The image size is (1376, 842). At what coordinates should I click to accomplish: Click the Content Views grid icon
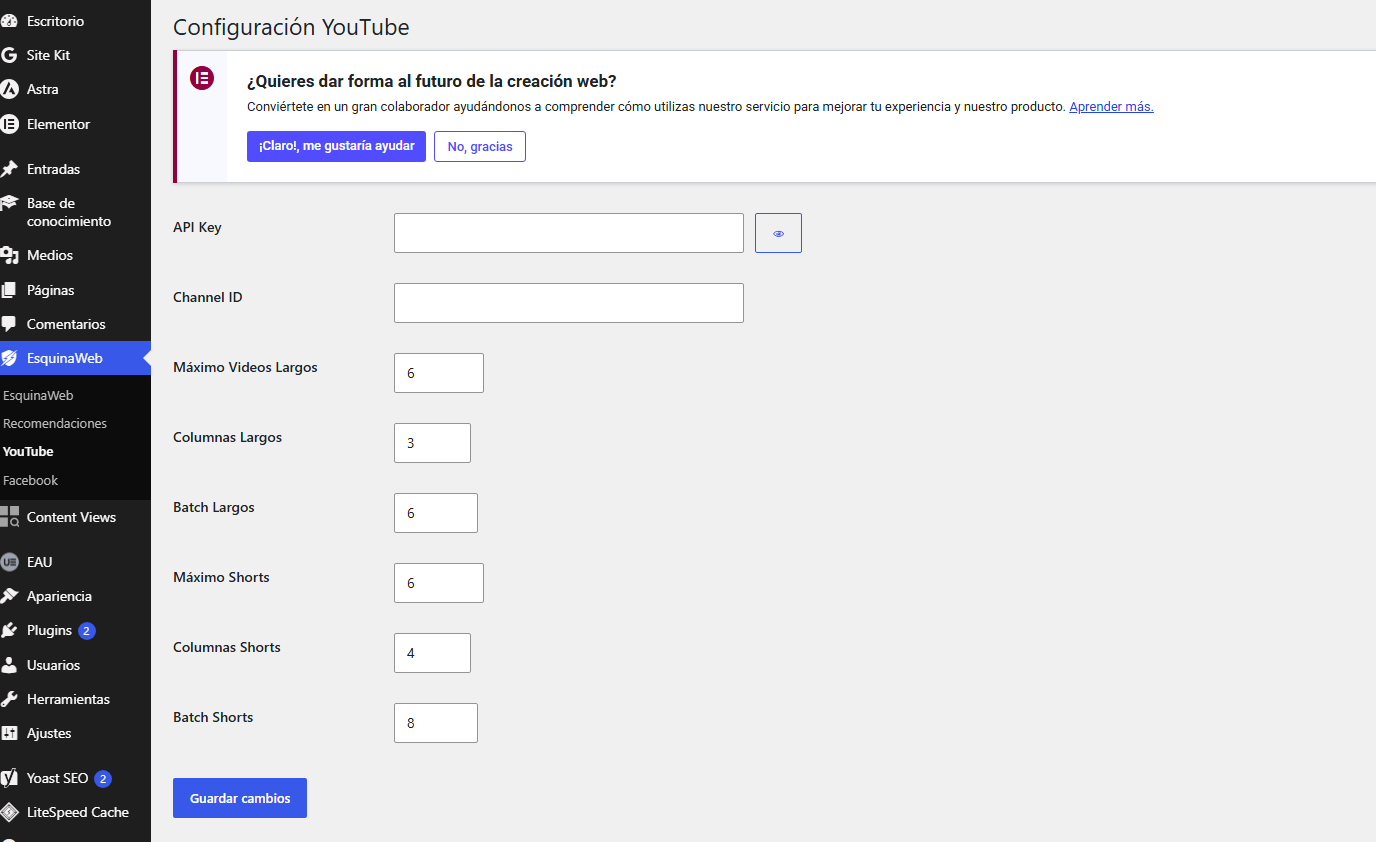[x=9, y=517]
